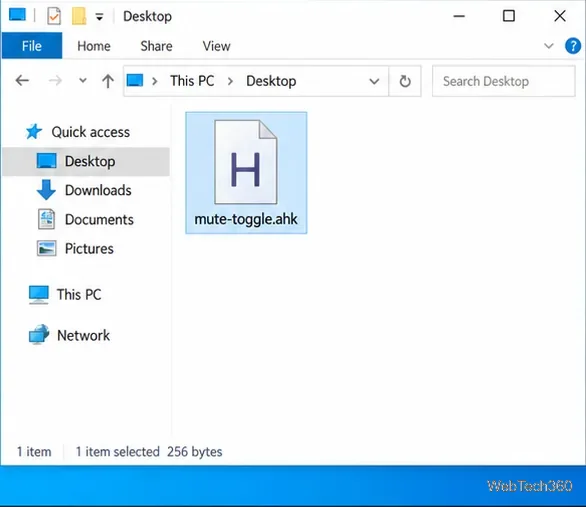Click the New folder quick access icon
This screenshot has width=586, height=507.
[79, 16]
